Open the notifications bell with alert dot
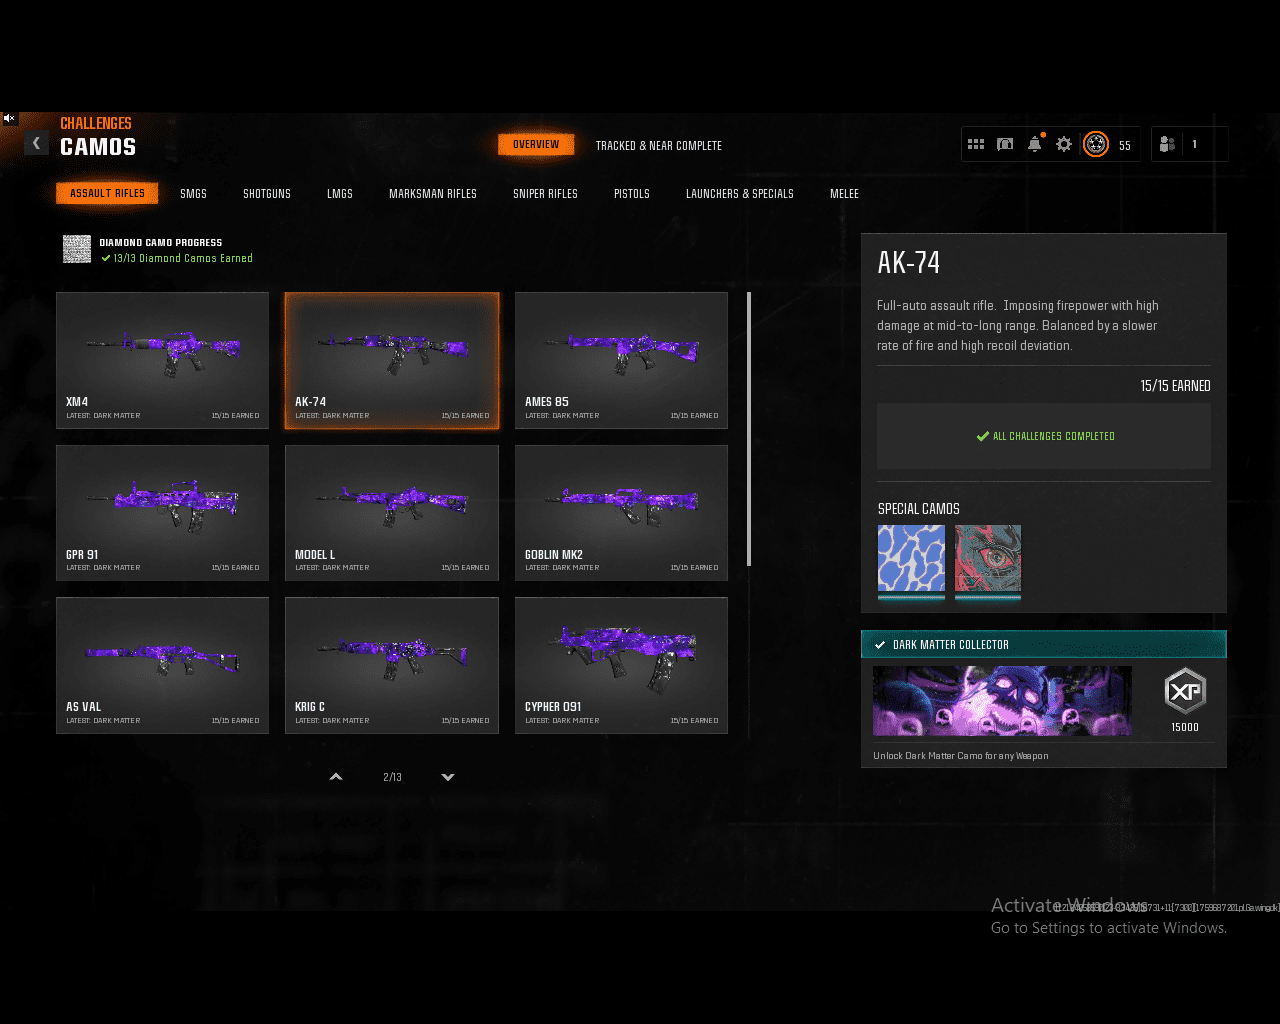 [x=1034, y=144]
